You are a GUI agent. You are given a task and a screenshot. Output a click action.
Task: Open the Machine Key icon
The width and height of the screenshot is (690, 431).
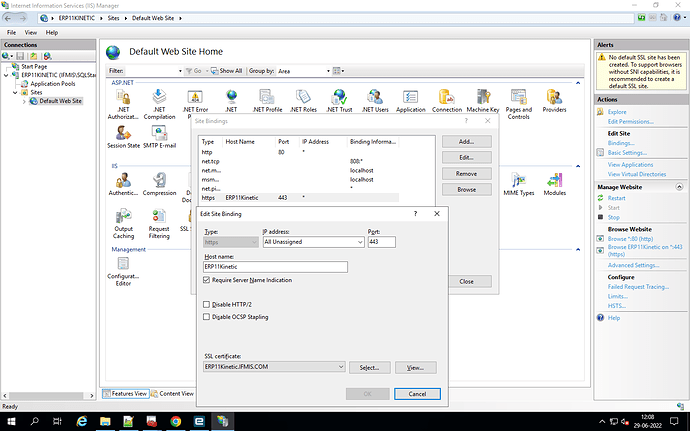483,101
